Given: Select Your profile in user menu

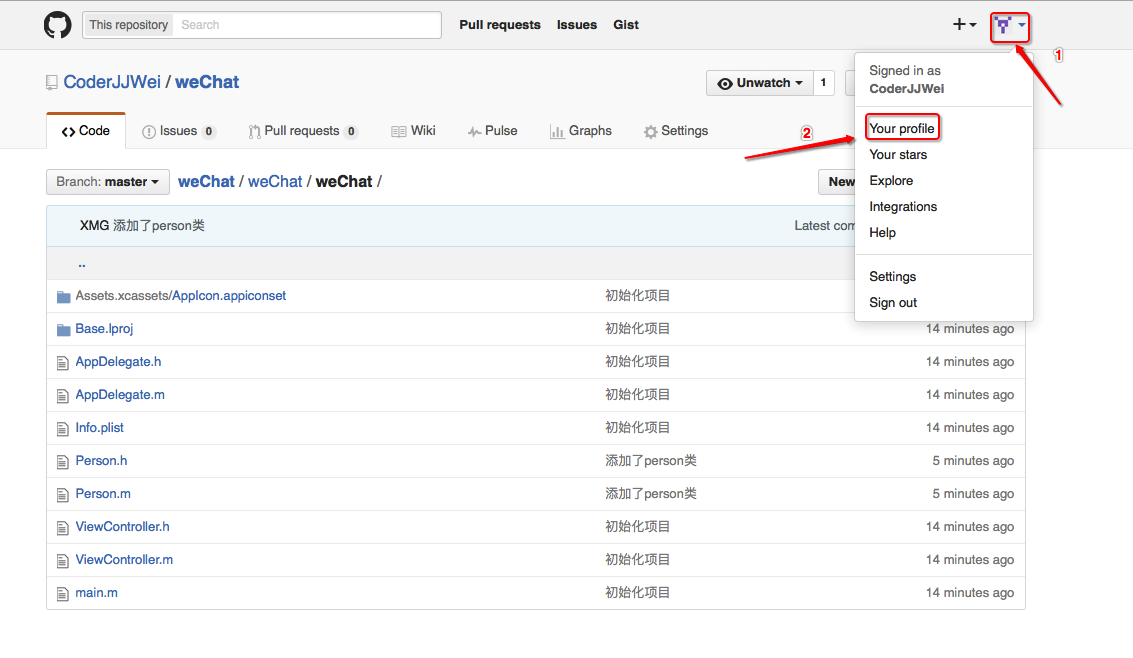Looking at the screenshot, I should (x=902, y=129).
